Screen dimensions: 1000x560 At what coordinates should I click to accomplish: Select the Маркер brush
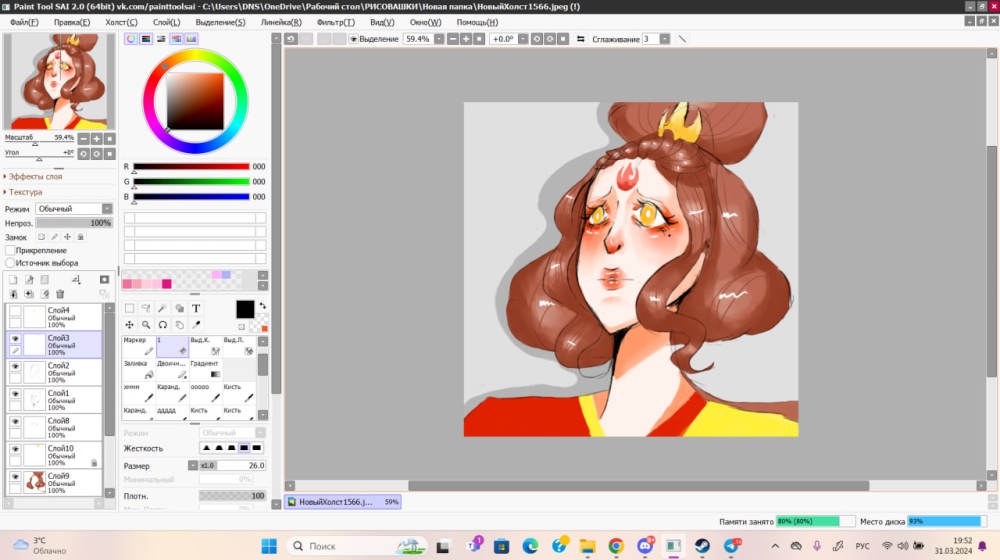click(x=138, y=346)
